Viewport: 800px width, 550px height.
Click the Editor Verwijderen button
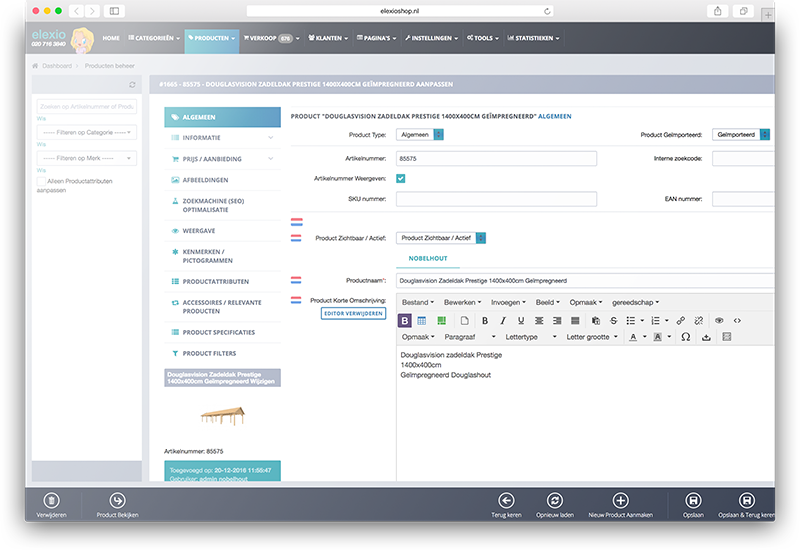(x=353, y=313)
